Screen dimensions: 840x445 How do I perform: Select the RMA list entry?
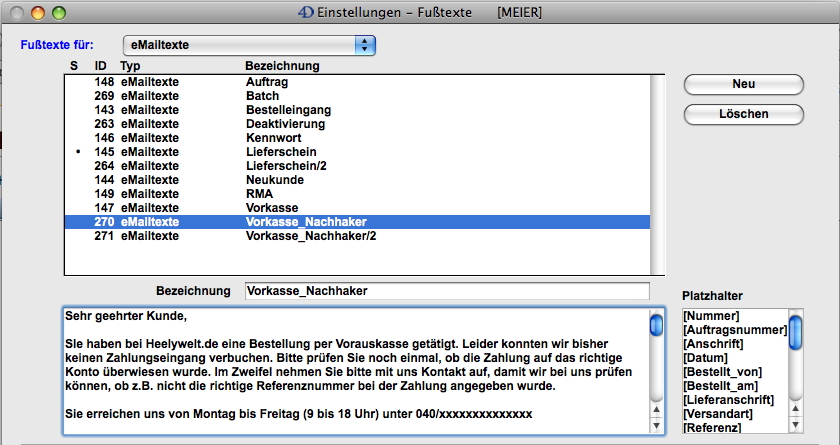260,194
